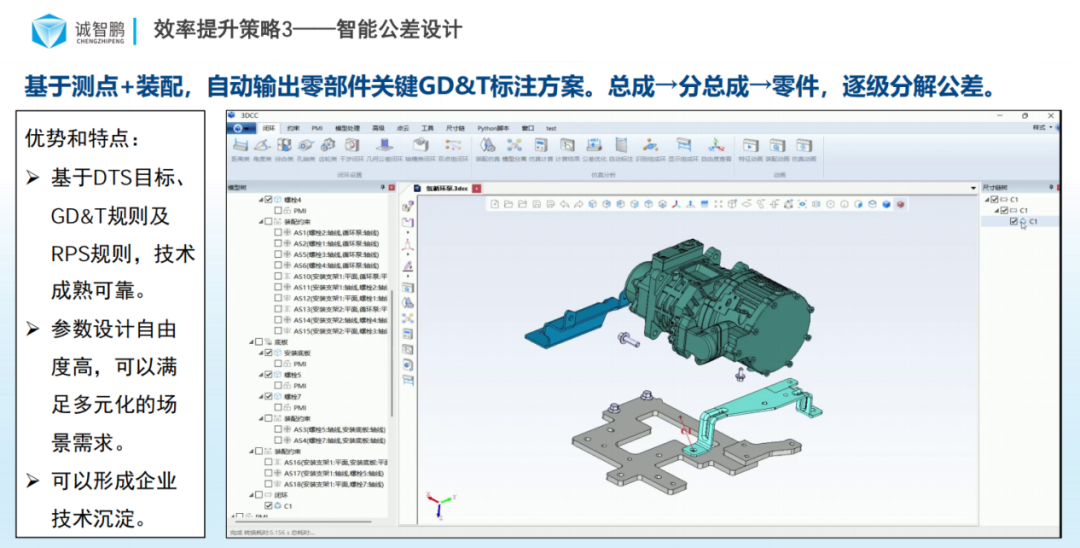Toggle the top-level C1 checkbox in 尺寸链树
Image resolution: width=1080 pixels, height=548 pixels.
995,200
